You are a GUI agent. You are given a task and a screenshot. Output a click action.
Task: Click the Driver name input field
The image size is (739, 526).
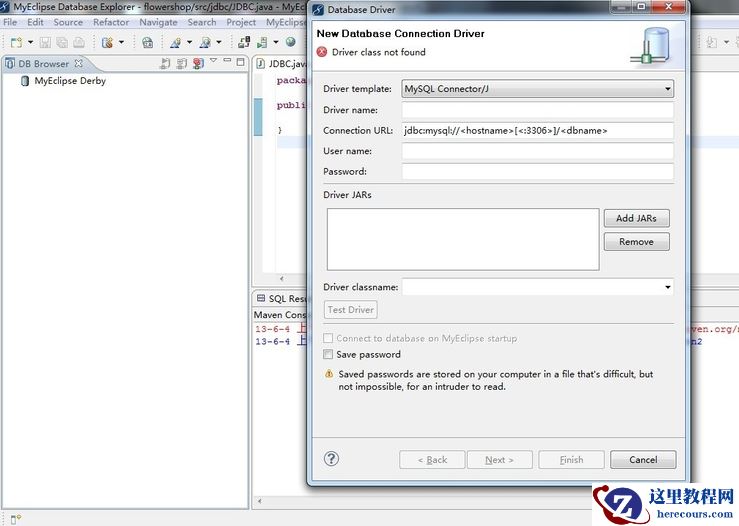(537, 110)
